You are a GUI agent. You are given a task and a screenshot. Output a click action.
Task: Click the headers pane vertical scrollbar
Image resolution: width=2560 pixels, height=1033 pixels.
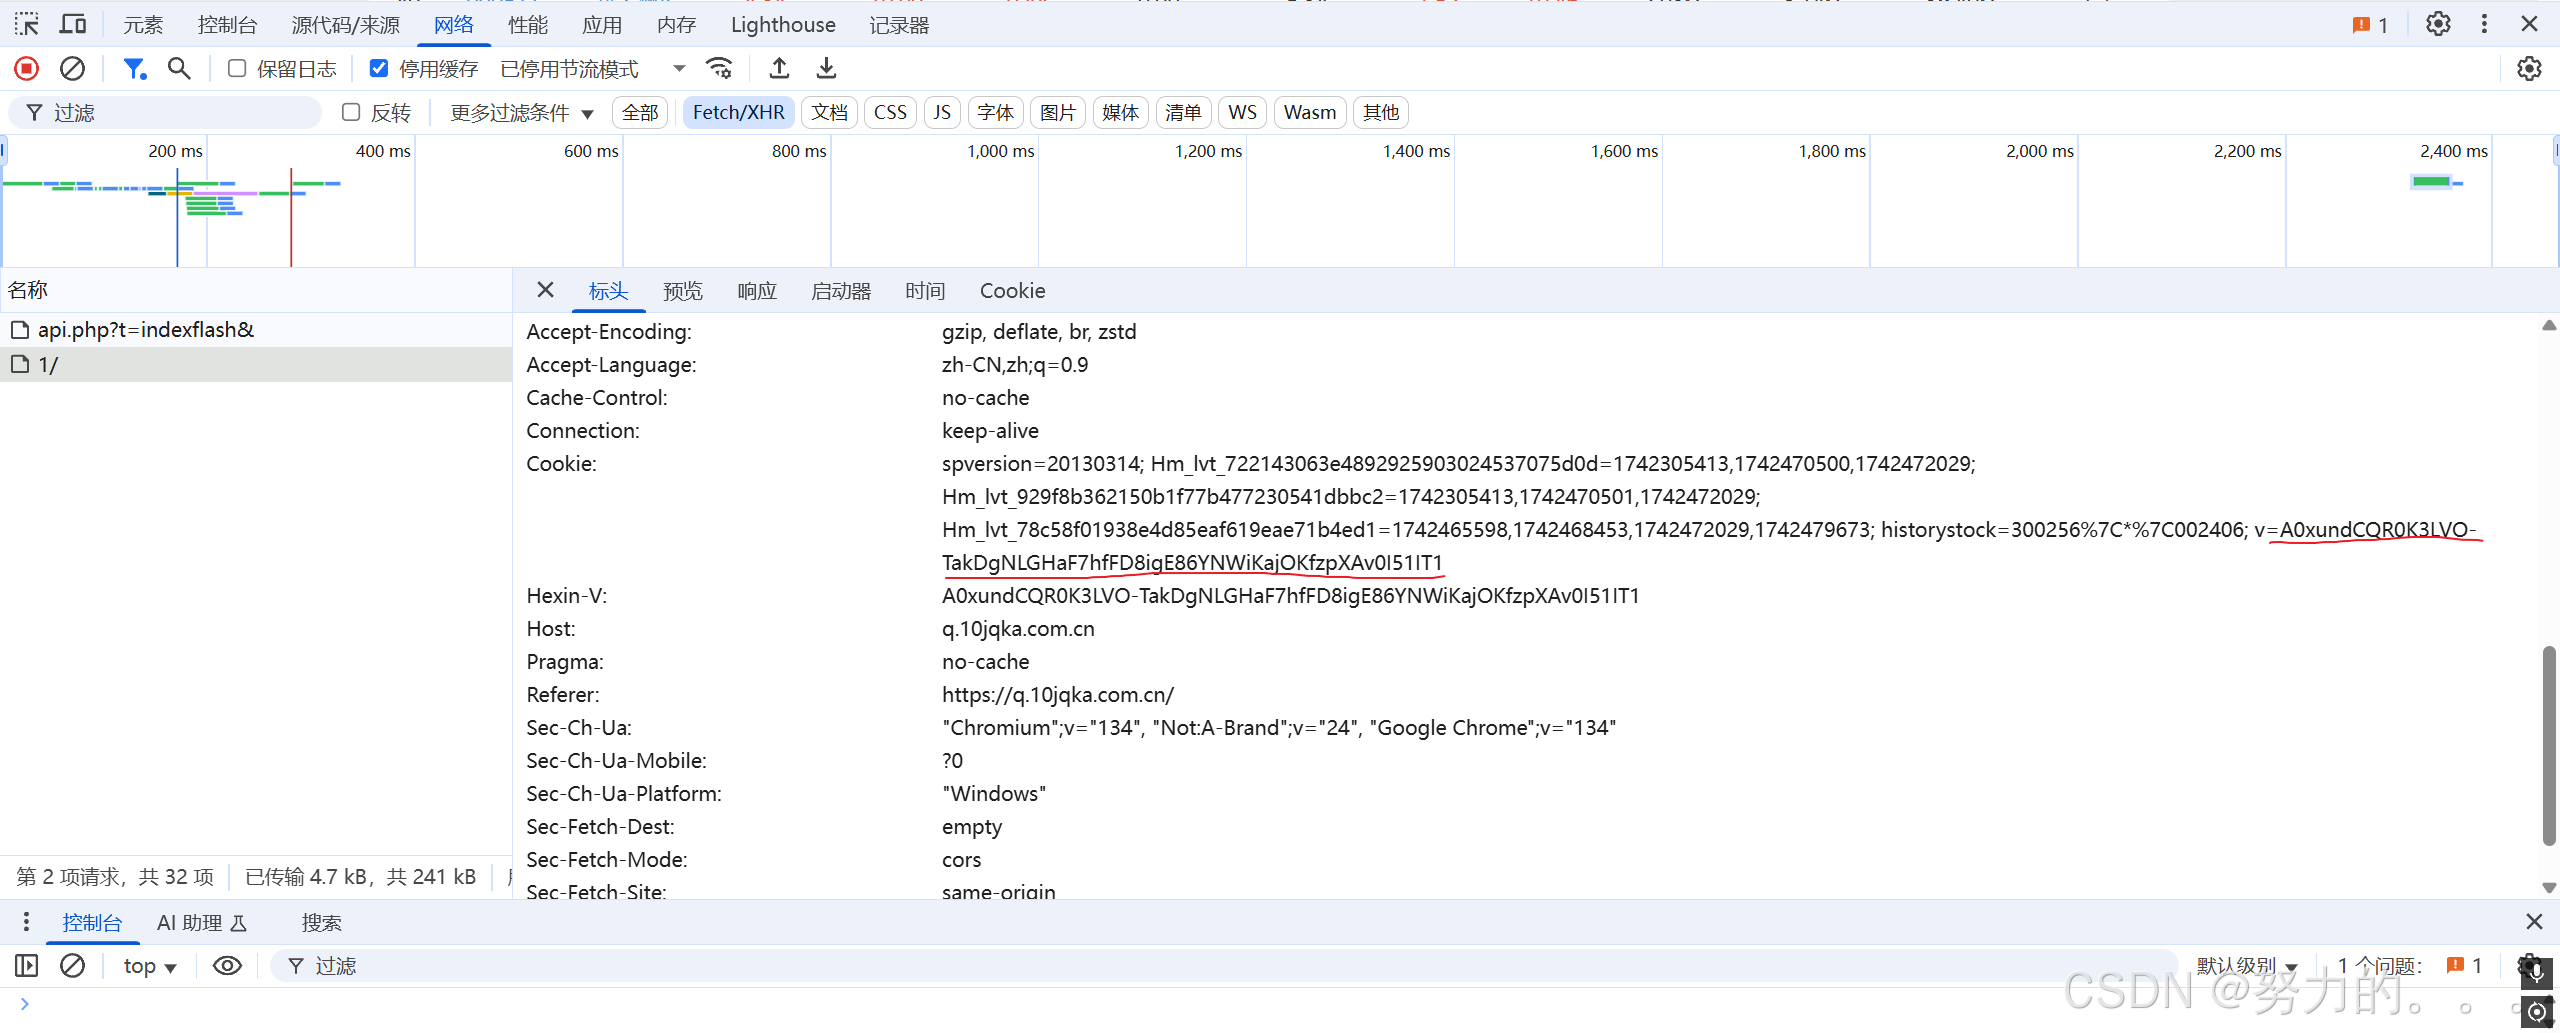pyautogui.click(x=2549, y=745)
